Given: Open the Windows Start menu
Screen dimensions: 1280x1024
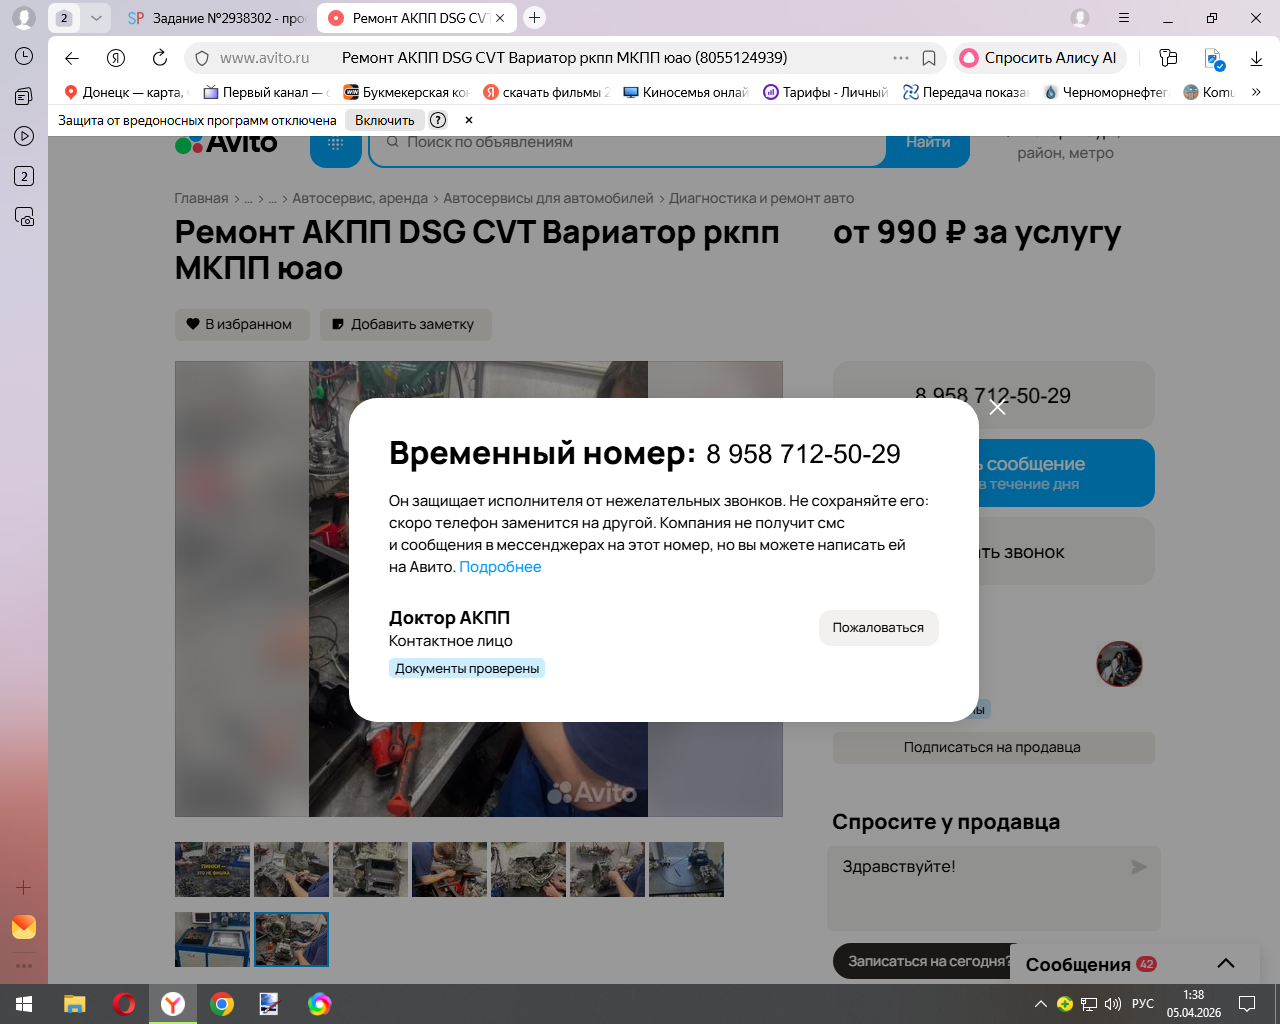Looking at the screenshot, I should click(x=24, y=1004).
